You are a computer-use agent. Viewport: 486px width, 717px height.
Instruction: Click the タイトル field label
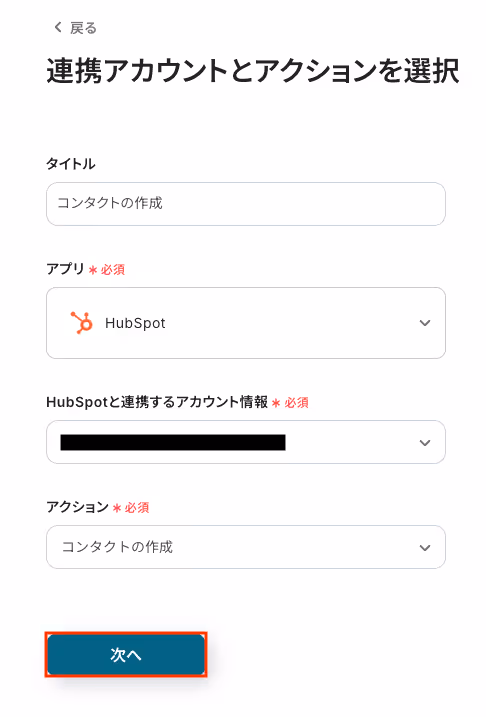70,164
